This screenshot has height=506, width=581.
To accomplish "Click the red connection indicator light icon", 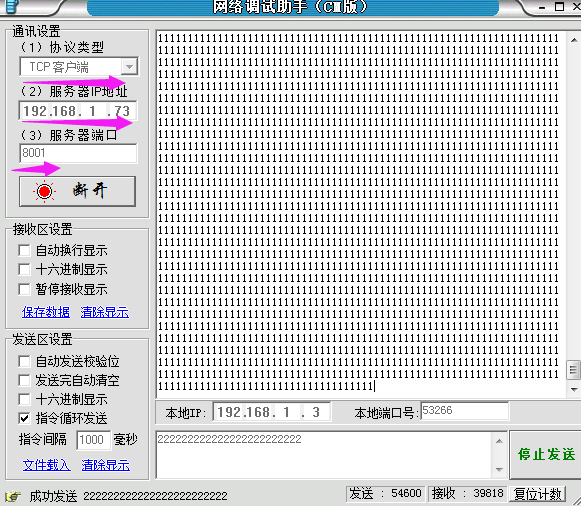I will coord(44,191).
